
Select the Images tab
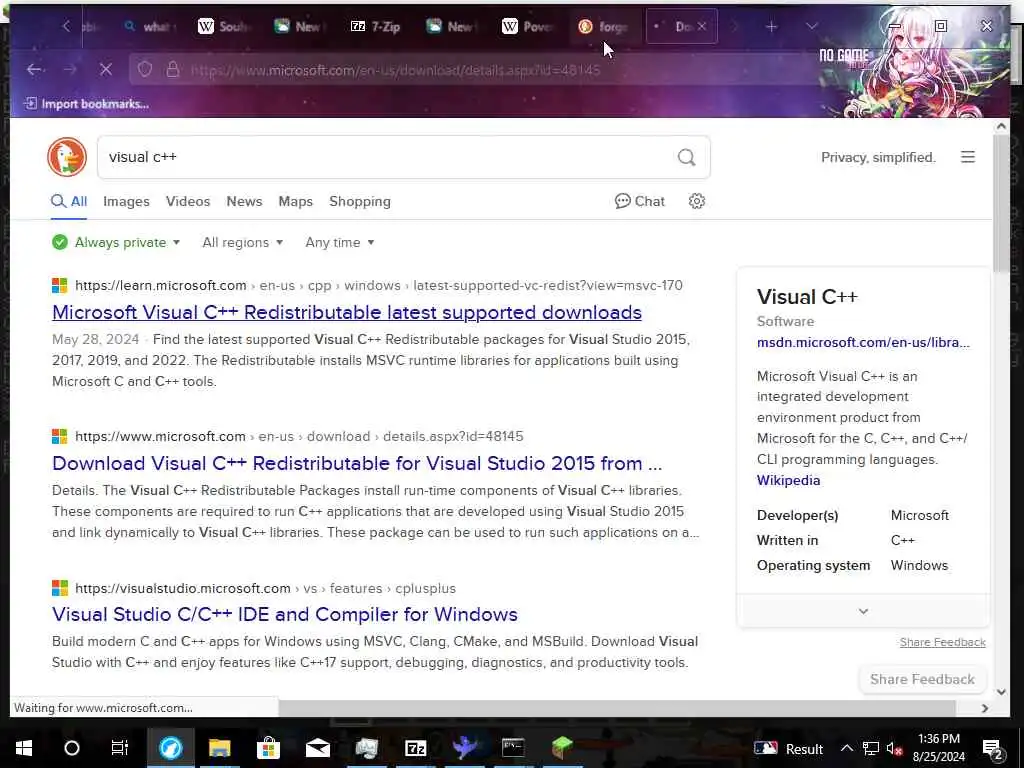click(126, 201)
